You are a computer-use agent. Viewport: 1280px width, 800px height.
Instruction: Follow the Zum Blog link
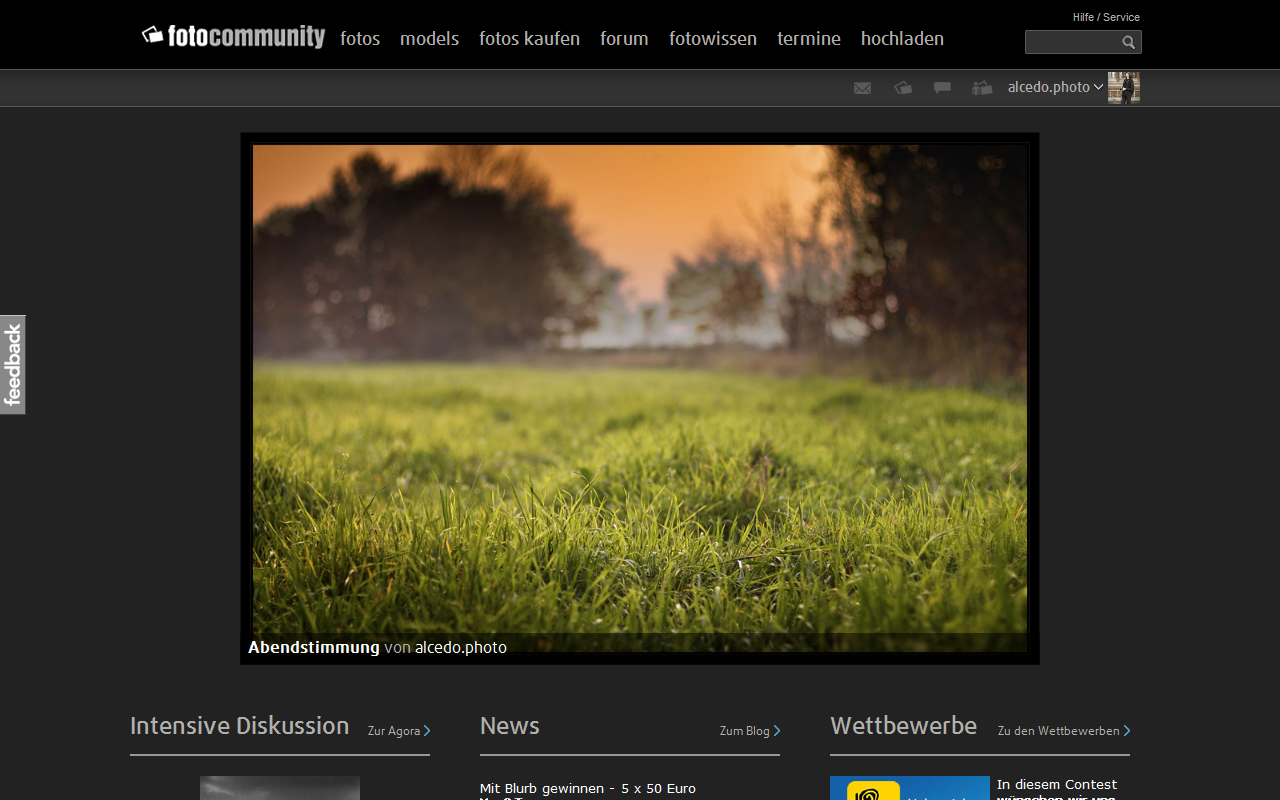(750, 731)
